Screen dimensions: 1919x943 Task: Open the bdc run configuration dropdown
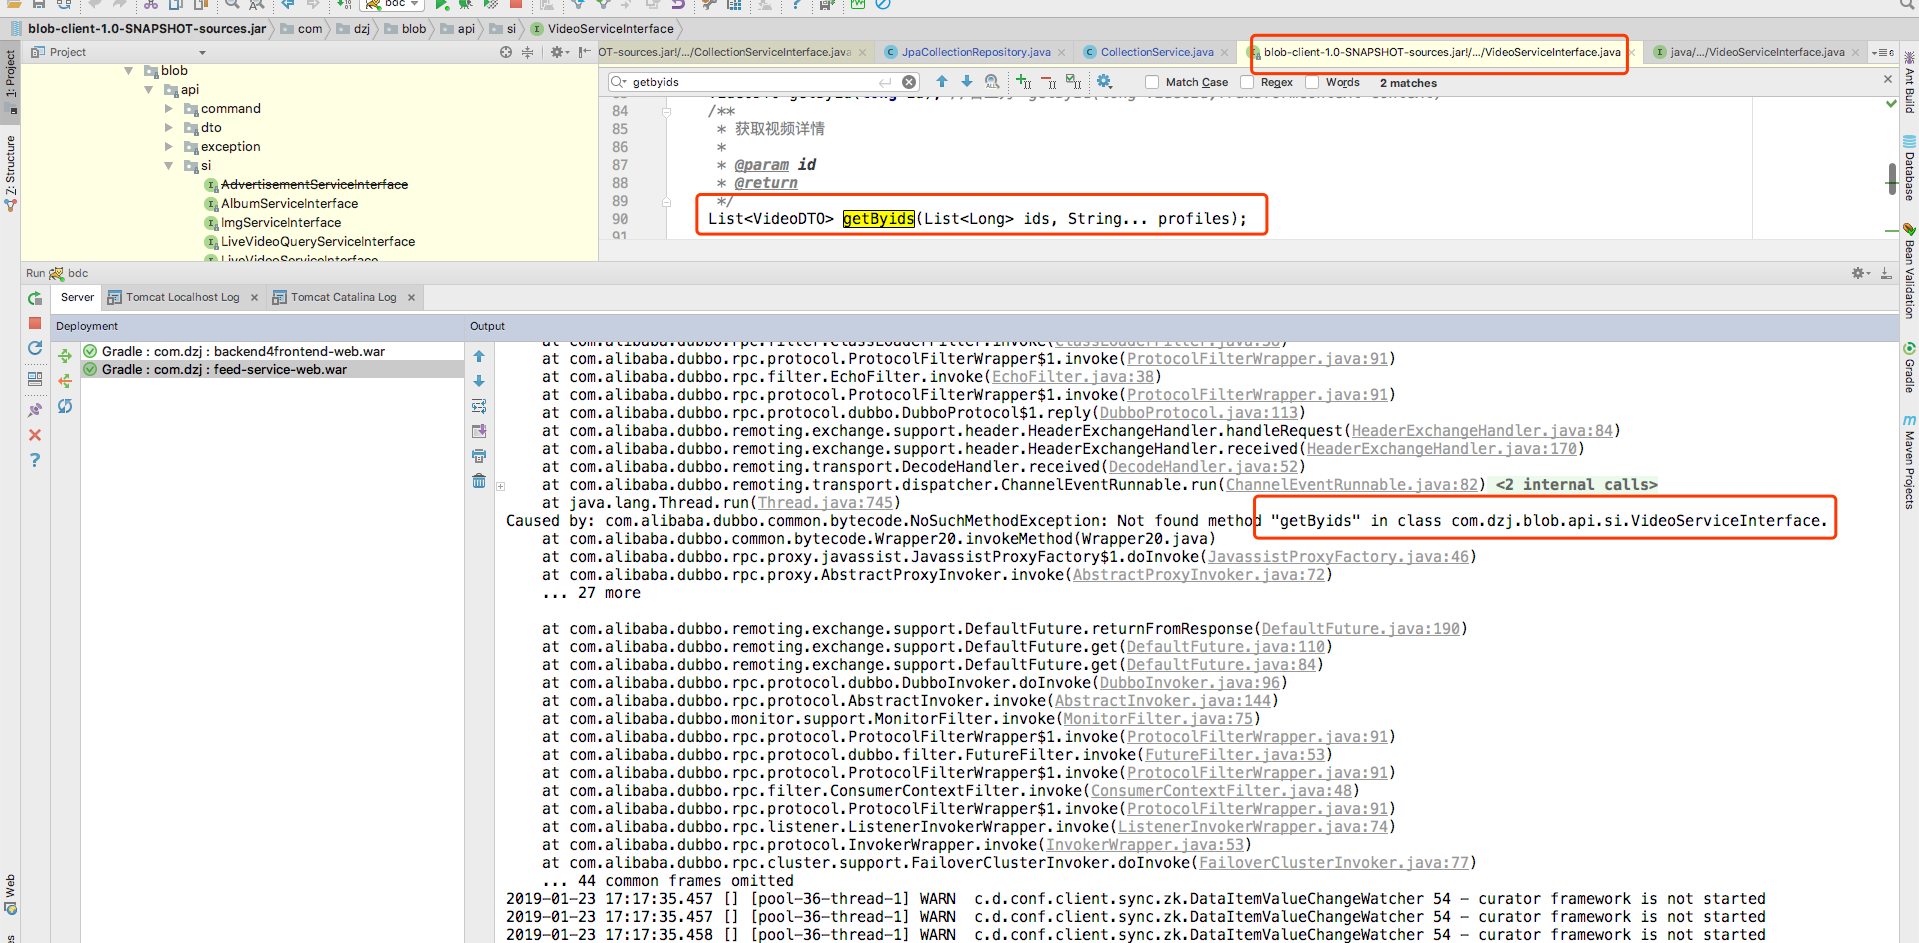(x=413, y=4)
